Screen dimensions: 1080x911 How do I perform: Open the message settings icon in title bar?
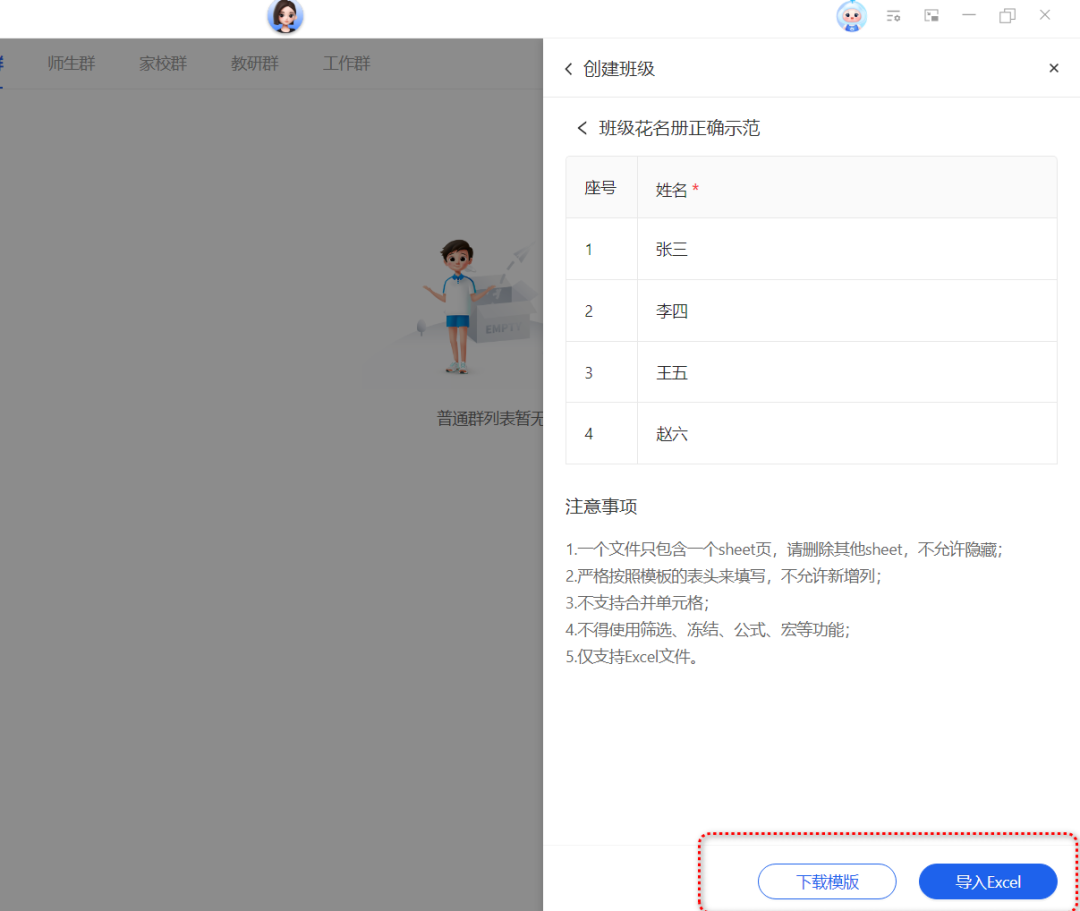pos(893,16)
